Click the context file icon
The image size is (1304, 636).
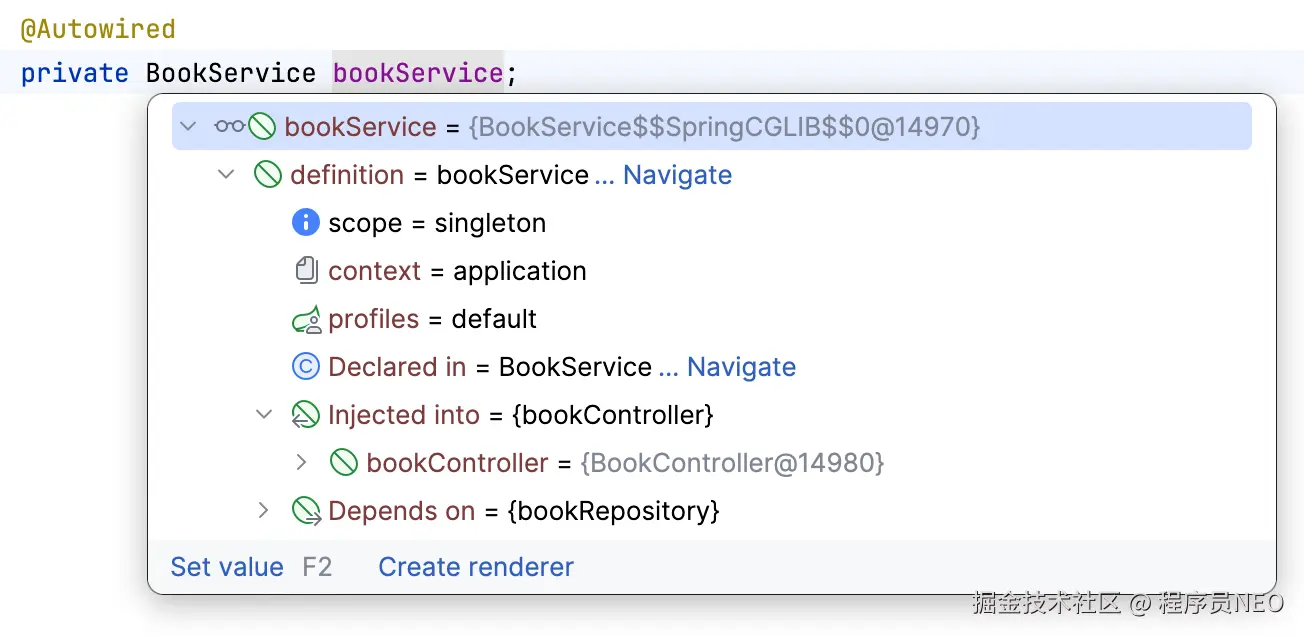(x=305, y=270)
